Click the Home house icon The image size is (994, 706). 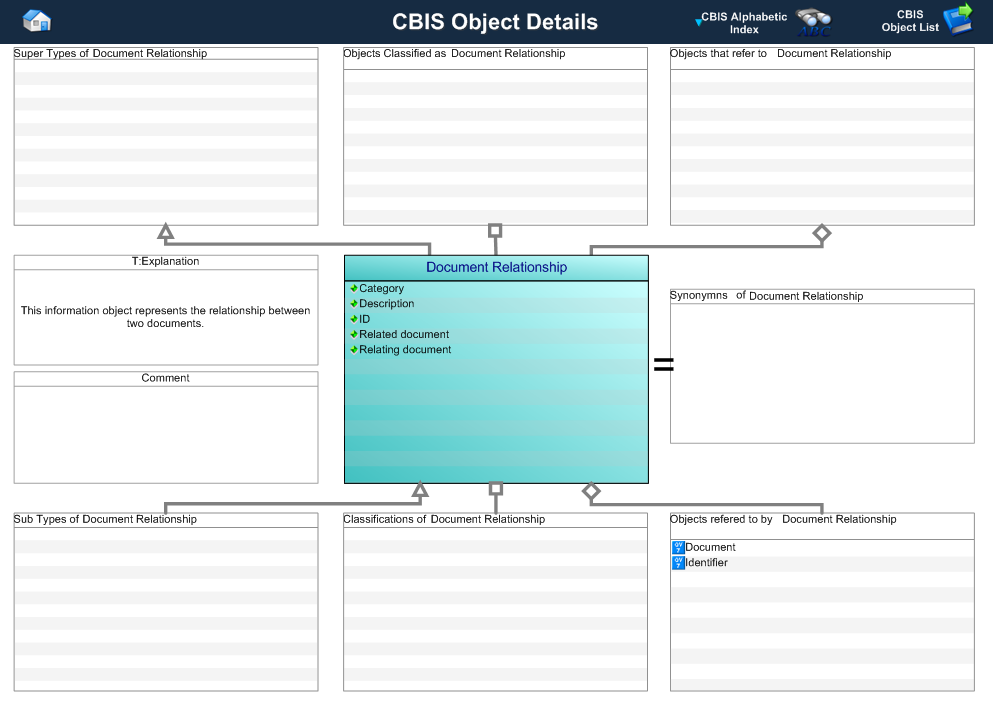[36, 21]
